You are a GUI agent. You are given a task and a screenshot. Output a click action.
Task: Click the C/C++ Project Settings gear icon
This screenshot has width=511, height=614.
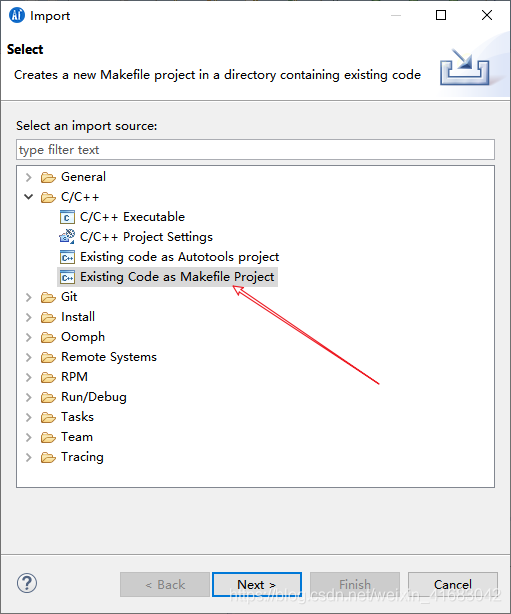pos(67,237)
